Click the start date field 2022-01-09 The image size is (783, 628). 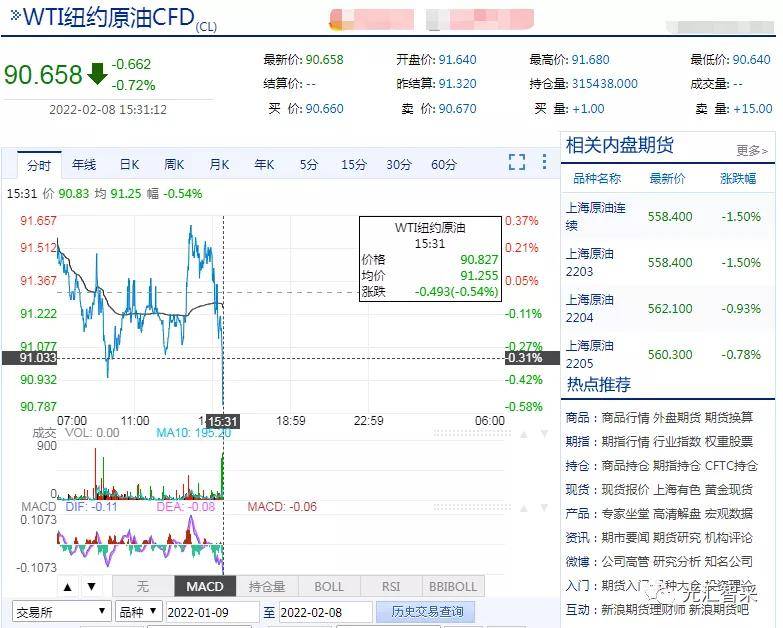click(212, 612)
